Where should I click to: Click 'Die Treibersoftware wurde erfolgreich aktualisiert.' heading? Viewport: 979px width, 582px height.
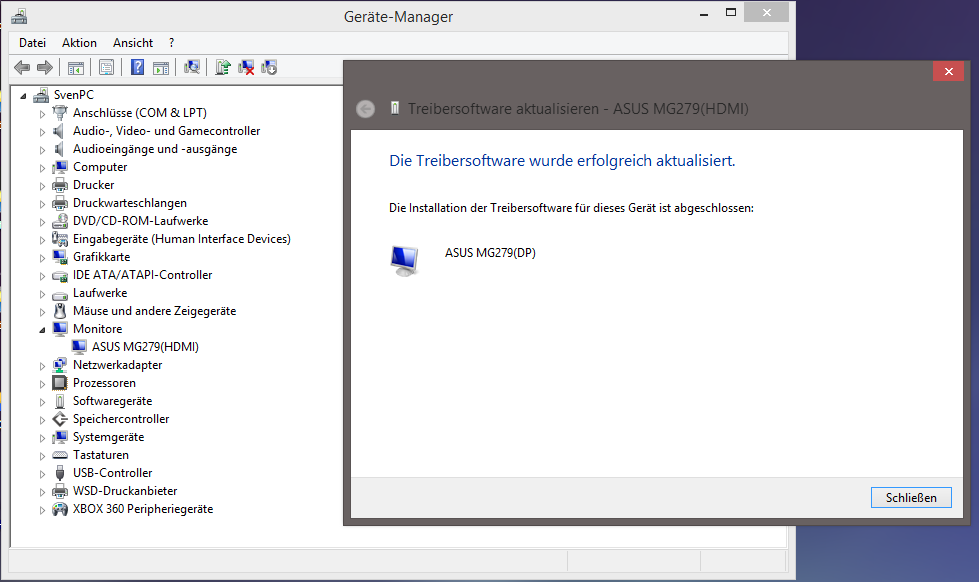(x=562, y=160)
